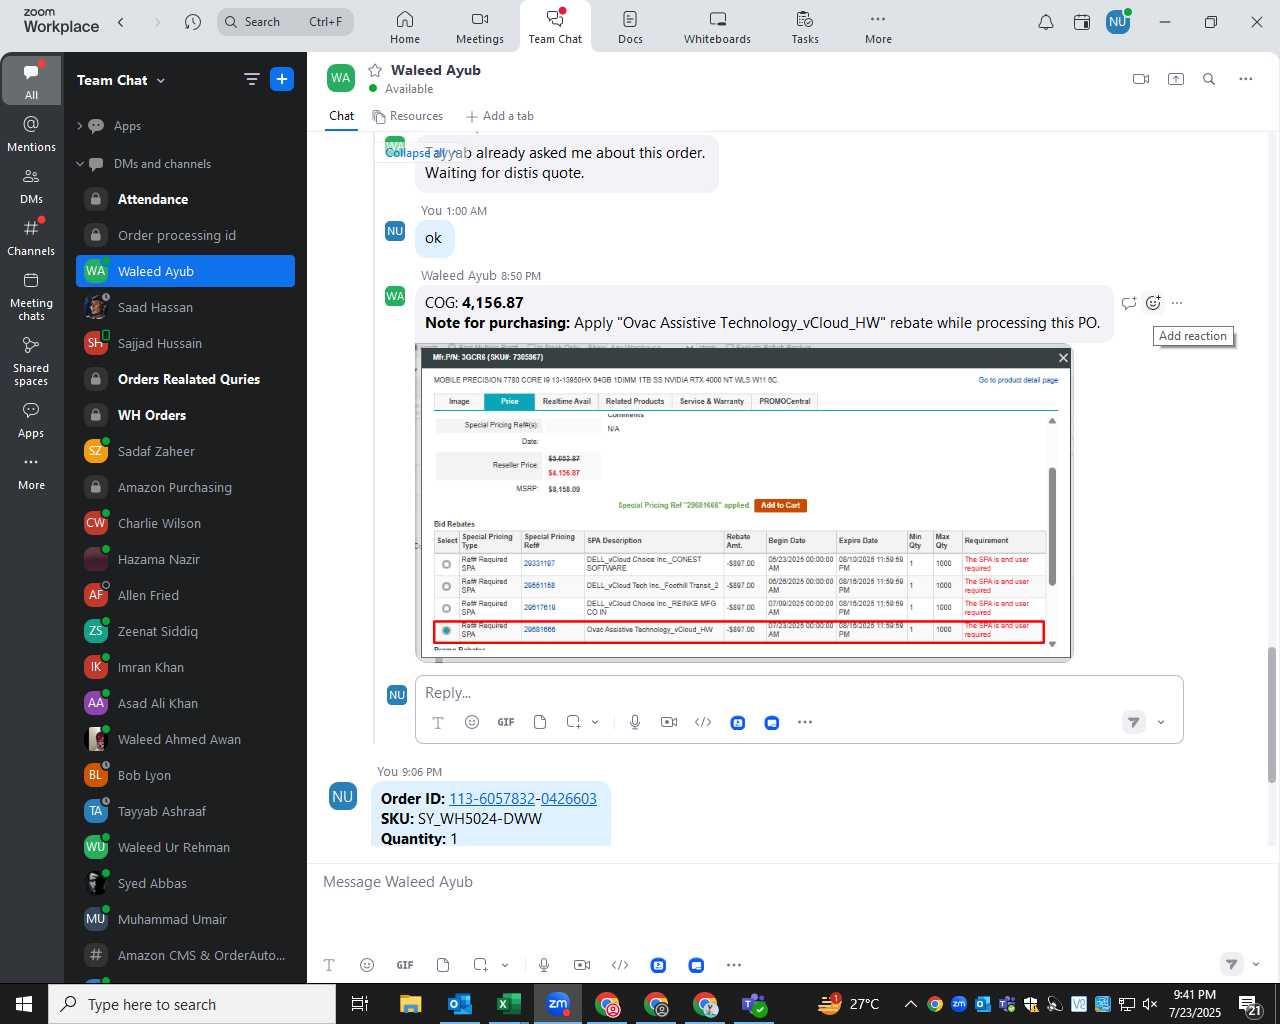Open chat with Charlie Wilson
1280x1024 pixels.
tap(185, 523)
